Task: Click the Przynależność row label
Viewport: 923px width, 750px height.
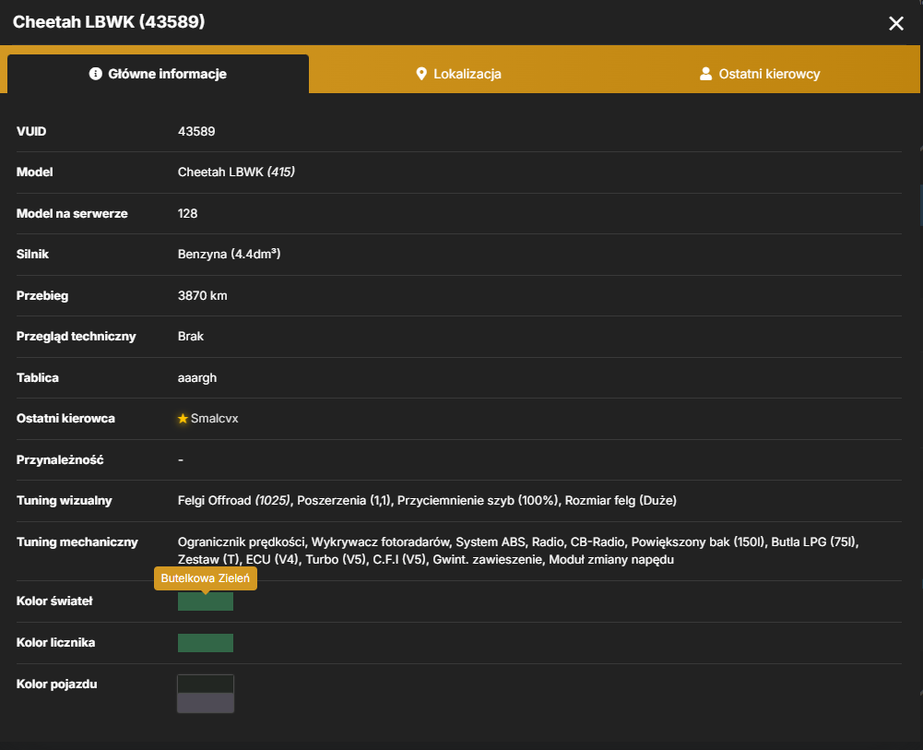Action: [60, 460]
